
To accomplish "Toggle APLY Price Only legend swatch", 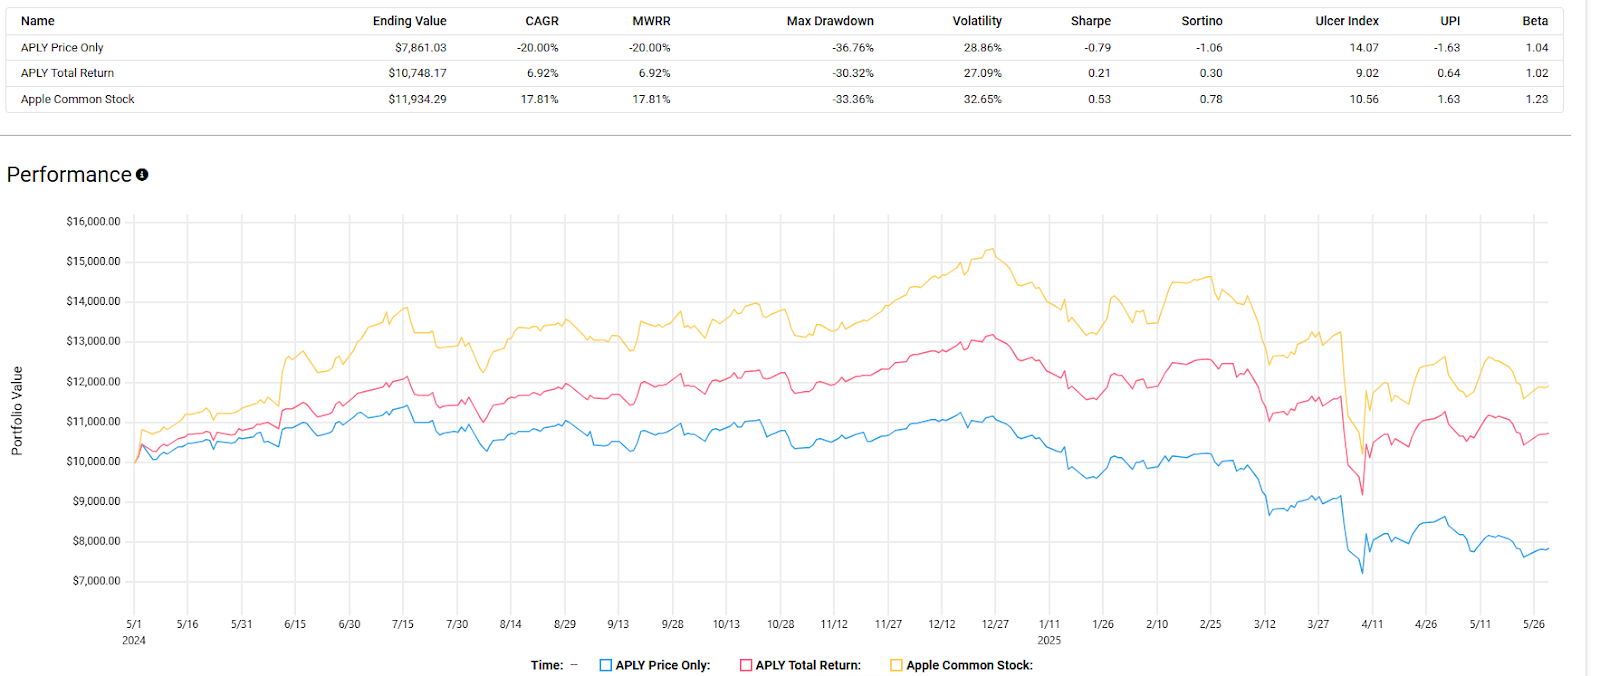I will 605,665.
